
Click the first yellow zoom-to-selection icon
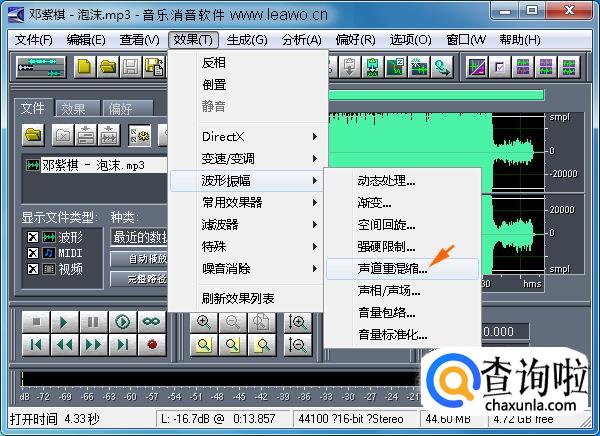point(204,345)
